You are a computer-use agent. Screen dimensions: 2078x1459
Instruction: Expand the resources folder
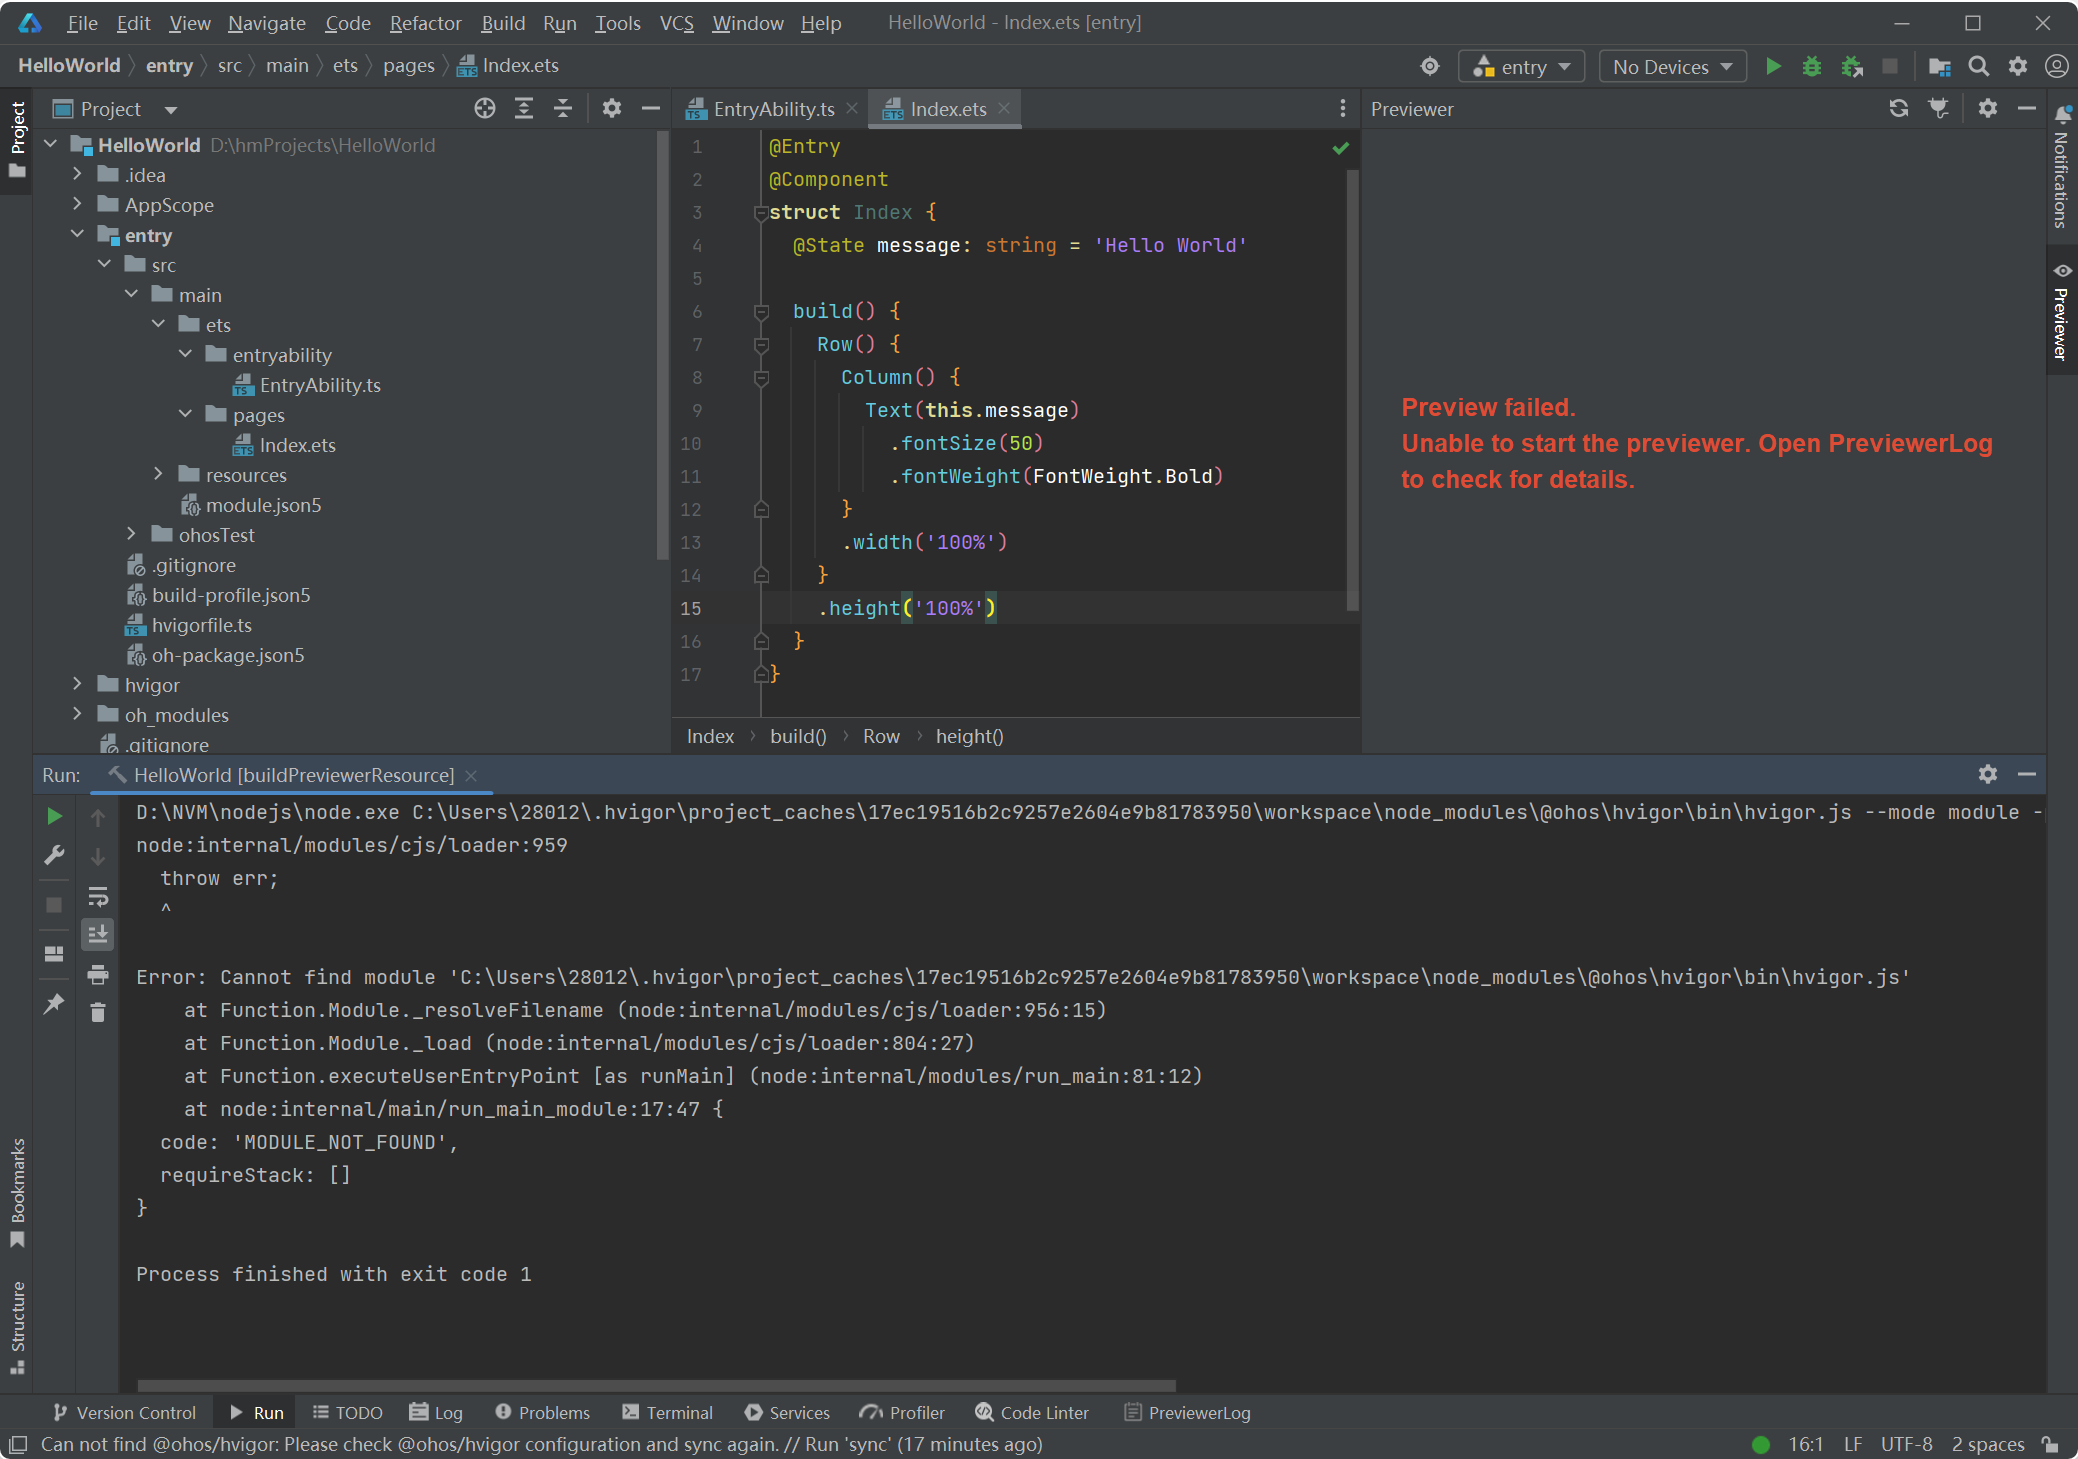point(158,475)
